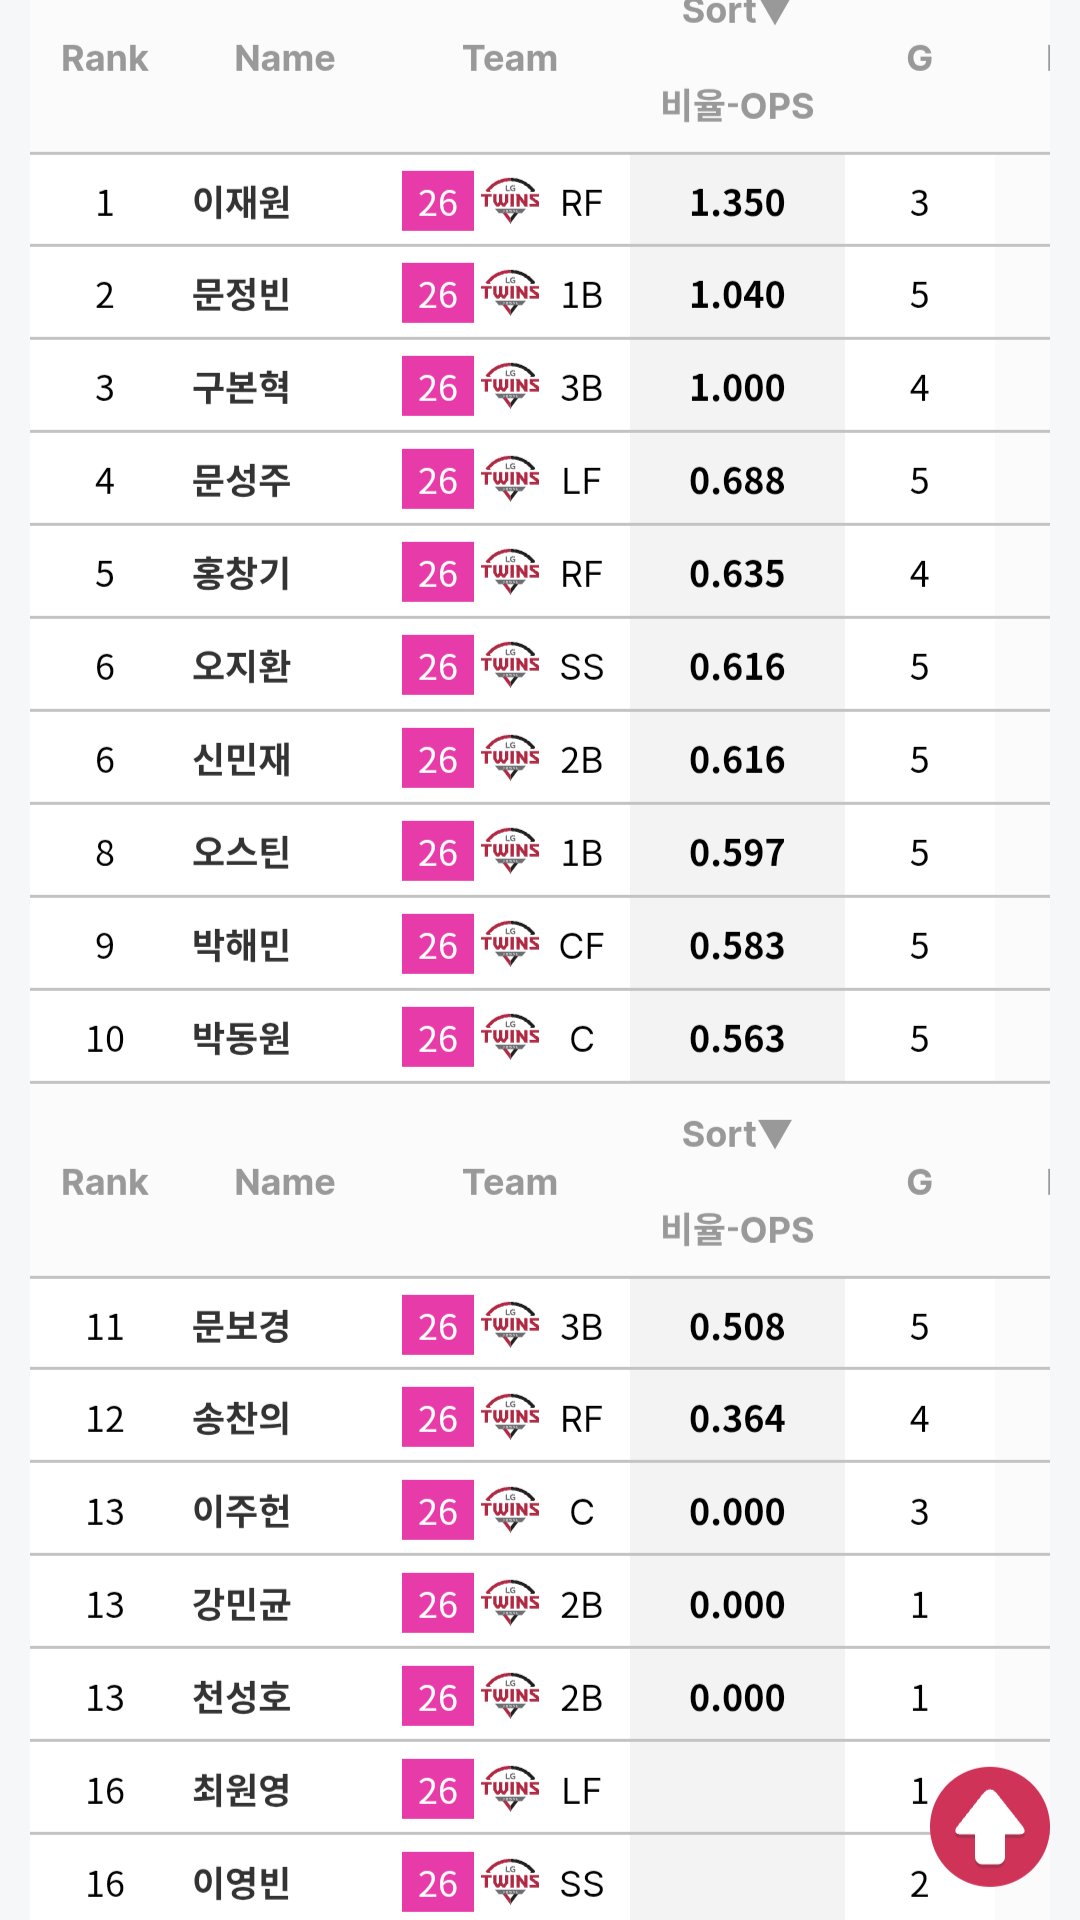1080x1920 pixels.
Task: Tap the red scroll-to-top arrow button
Action: tap(989, 1827)
